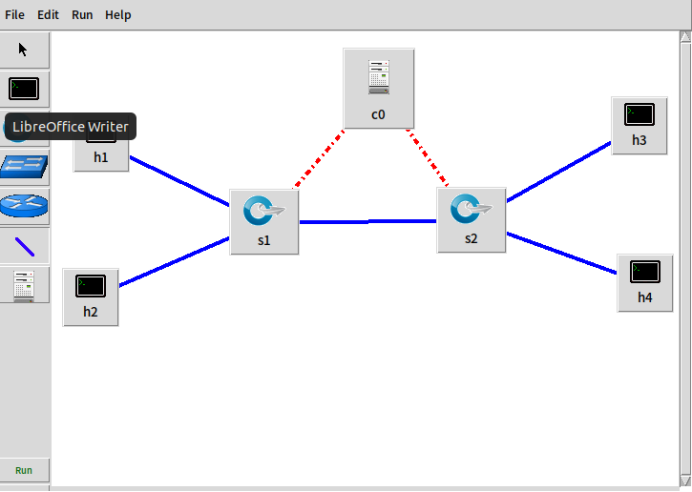692x492 pixels.
Task: Click the green Run button
Action: point(24,470)
